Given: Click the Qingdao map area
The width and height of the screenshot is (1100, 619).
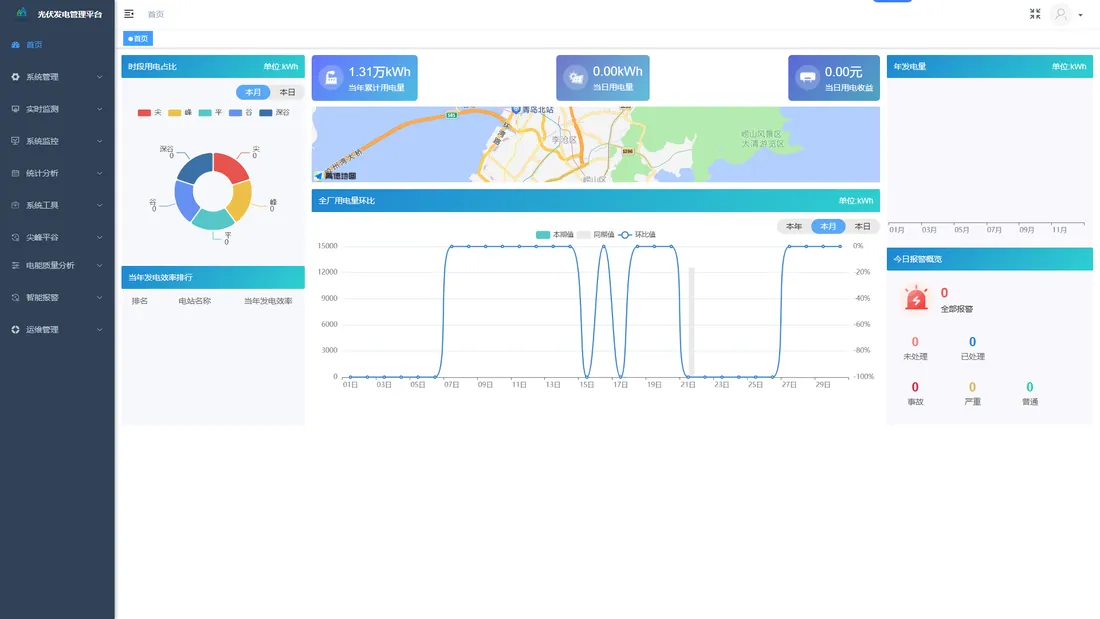Looking at the screenshot, I should (x=596, y=145).
